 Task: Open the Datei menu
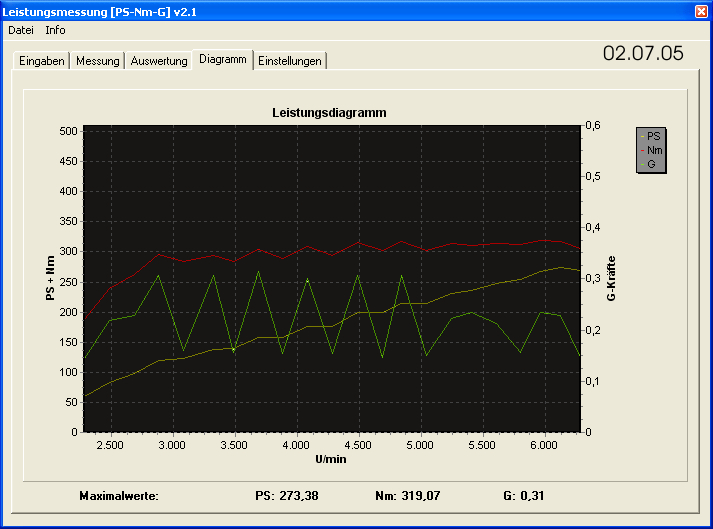[x=20, y=30]
